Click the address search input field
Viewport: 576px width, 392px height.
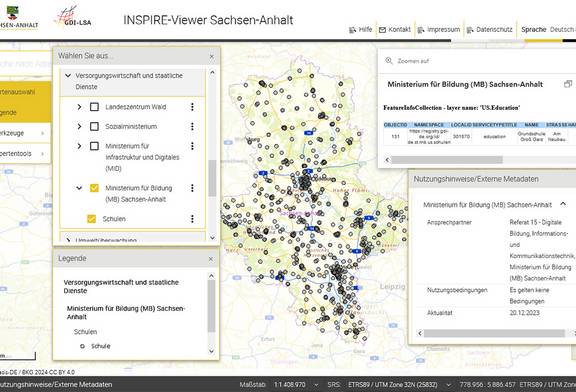pyautogui.click(x=25, y=64)
